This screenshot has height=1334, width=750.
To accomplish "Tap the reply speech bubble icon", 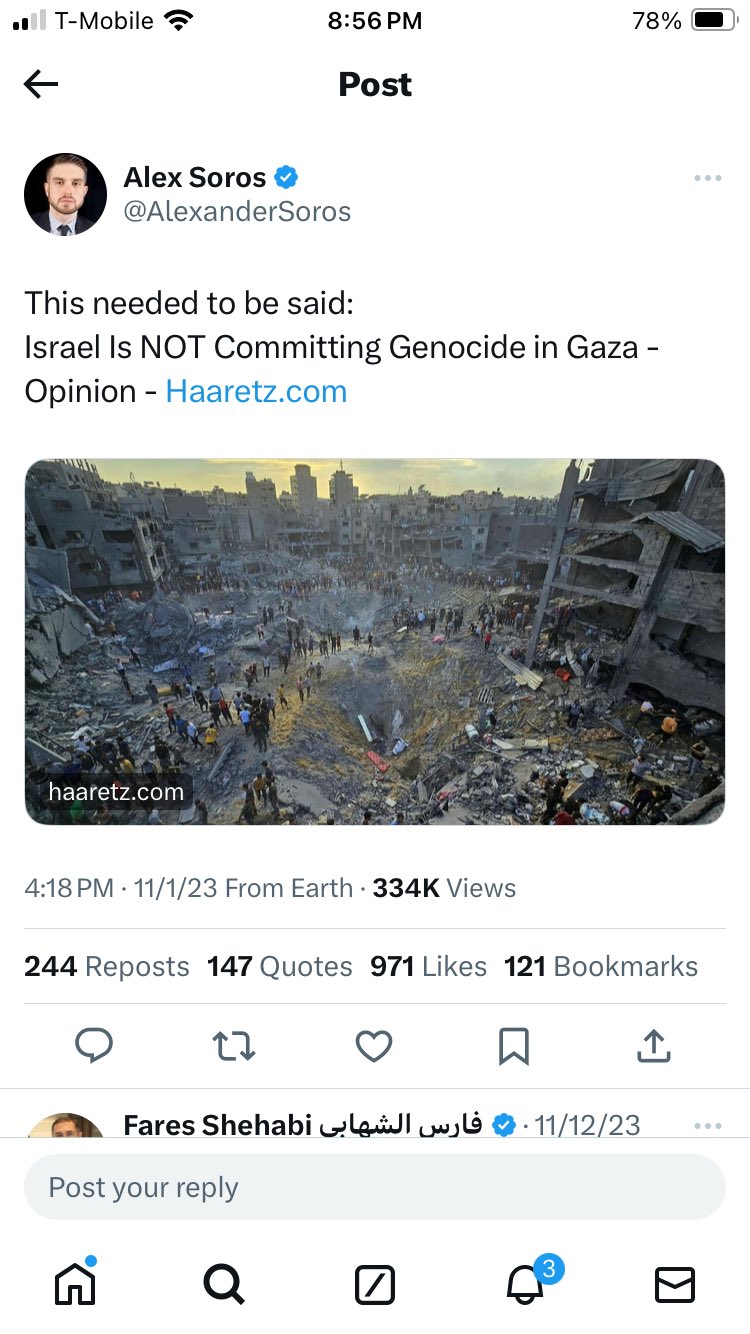I will 94,1046.
